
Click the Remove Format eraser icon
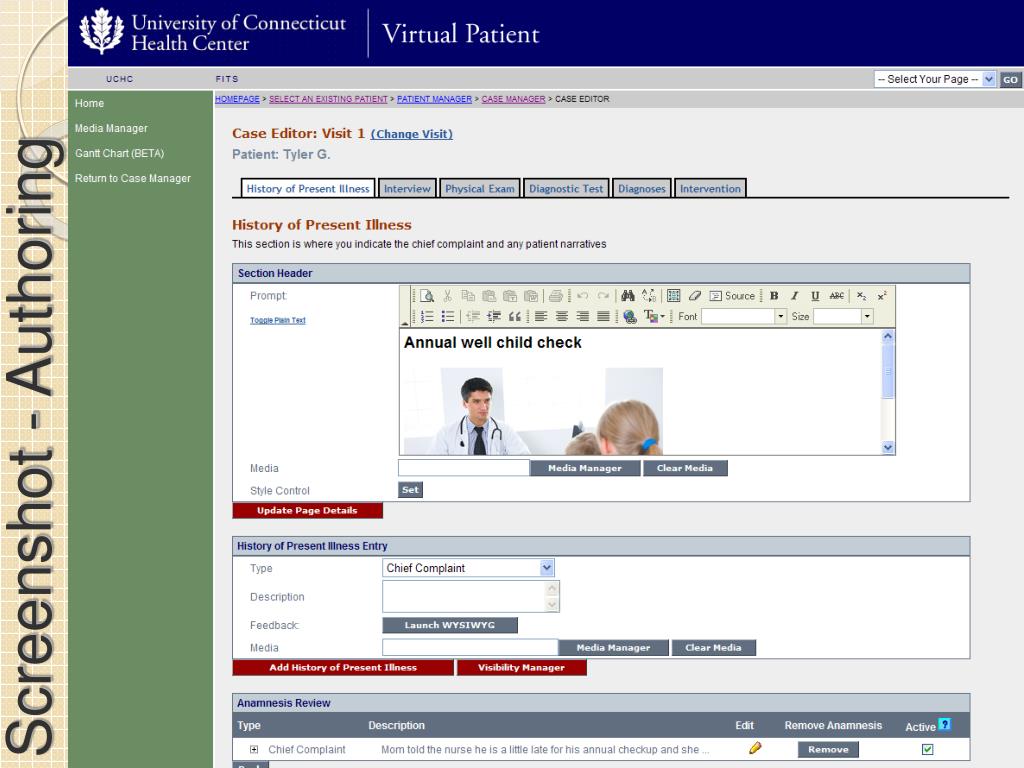pyautogui.click(x=695, y=296)
